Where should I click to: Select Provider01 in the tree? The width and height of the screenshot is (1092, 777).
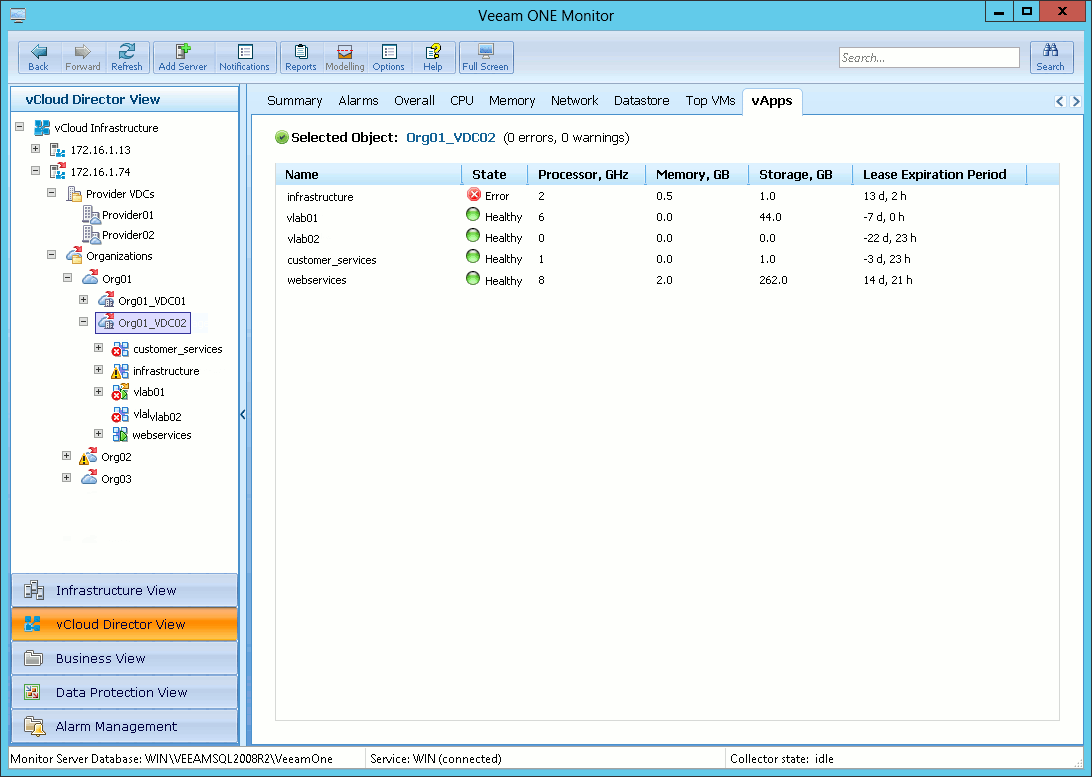(127, 215)
